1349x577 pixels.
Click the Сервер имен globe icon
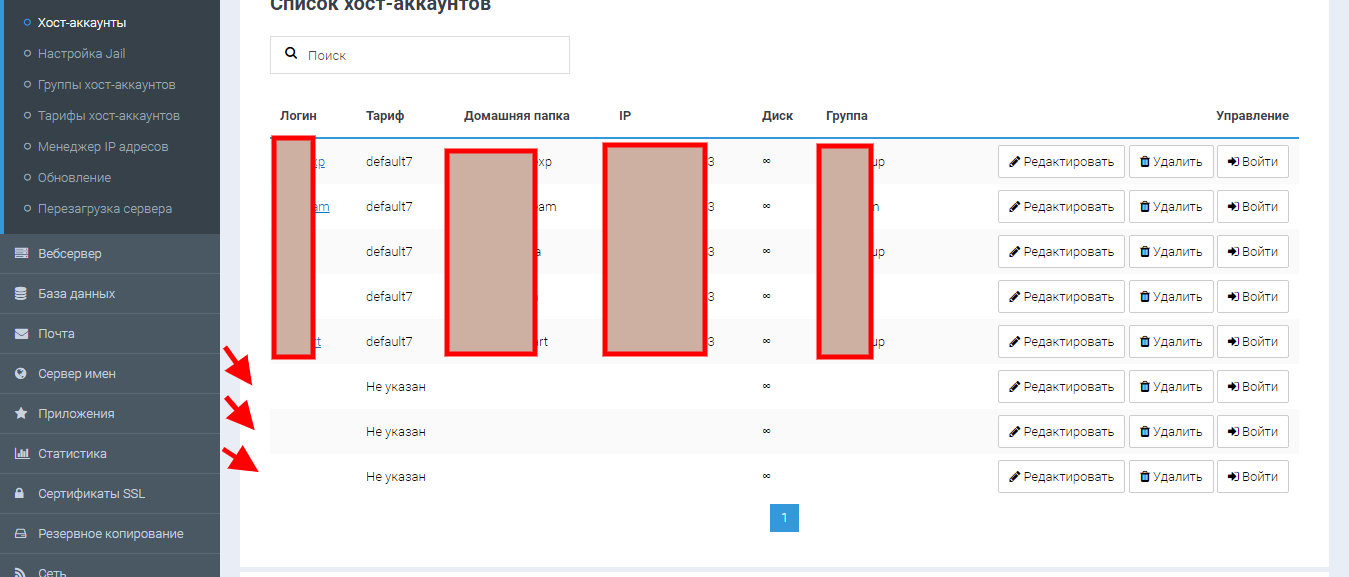coord(21,374)
